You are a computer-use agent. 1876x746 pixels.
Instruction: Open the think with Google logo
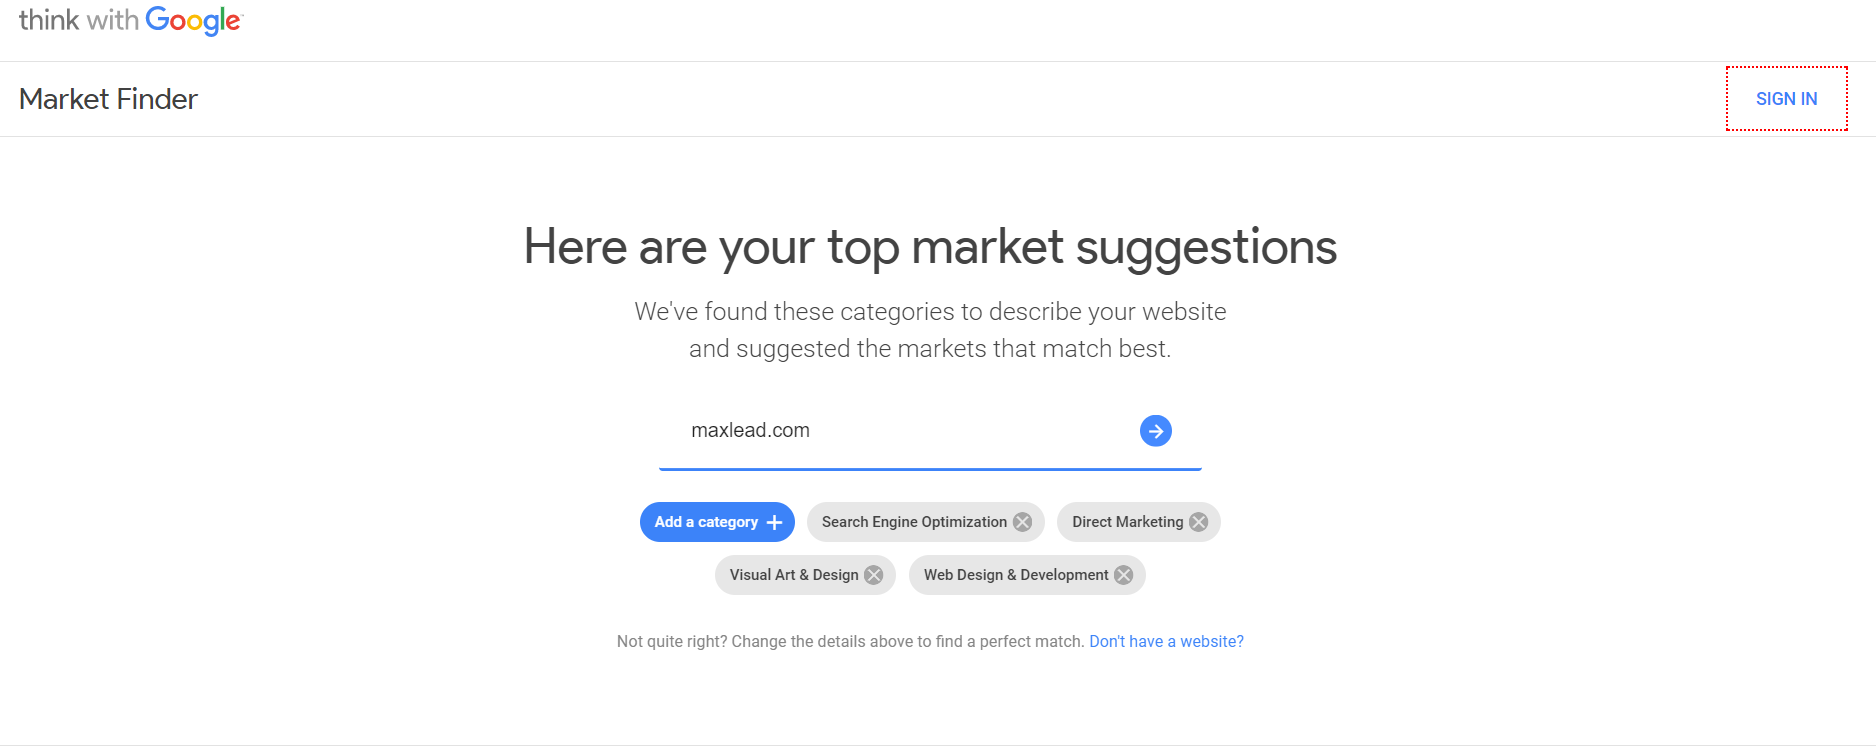(130, 20)
